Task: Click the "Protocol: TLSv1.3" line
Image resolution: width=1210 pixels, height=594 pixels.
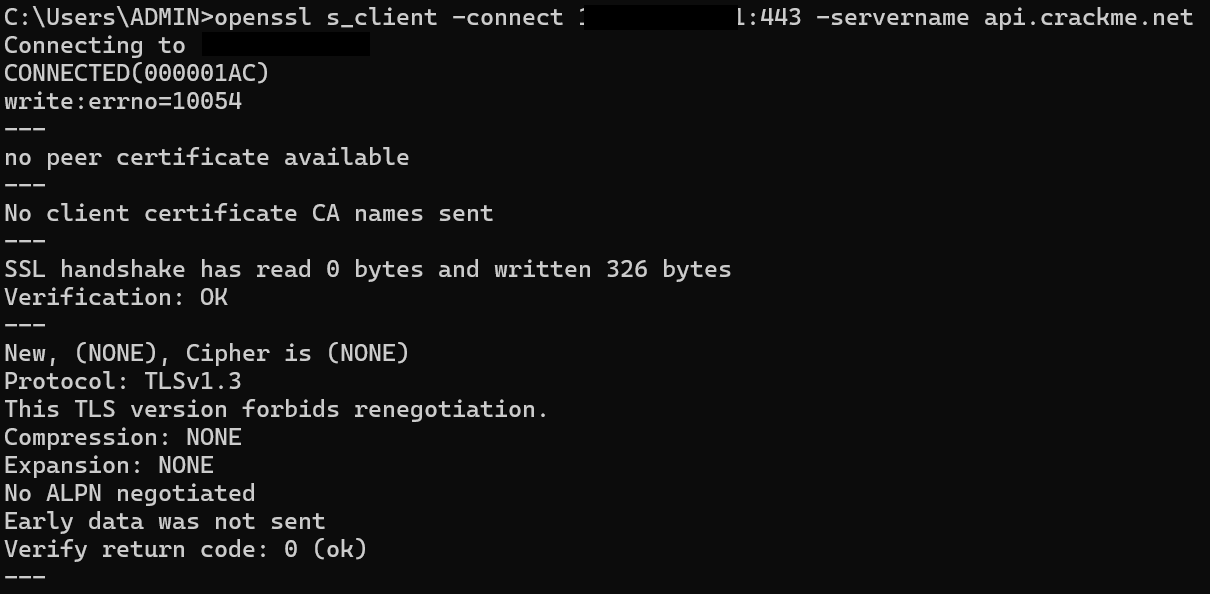Action: coord(123,381)
